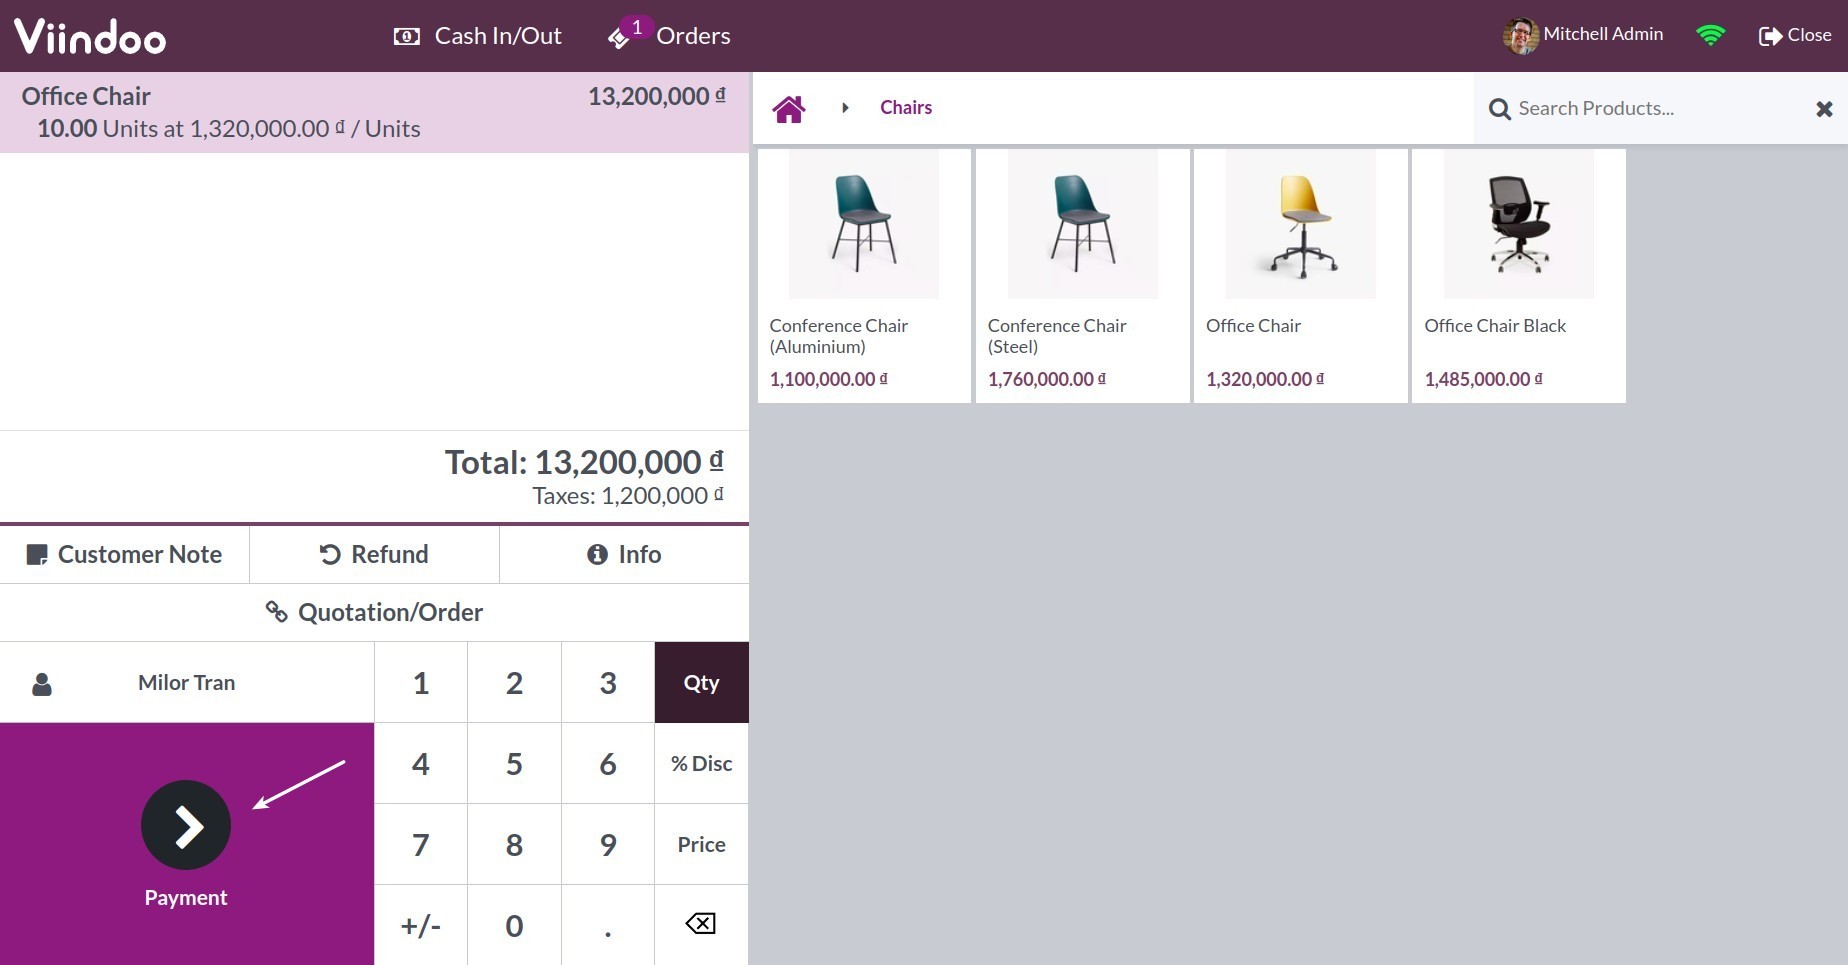The width and height of the screenshot is (1848, 965).
Task: Tap numpad key 3
Action: 608,682
